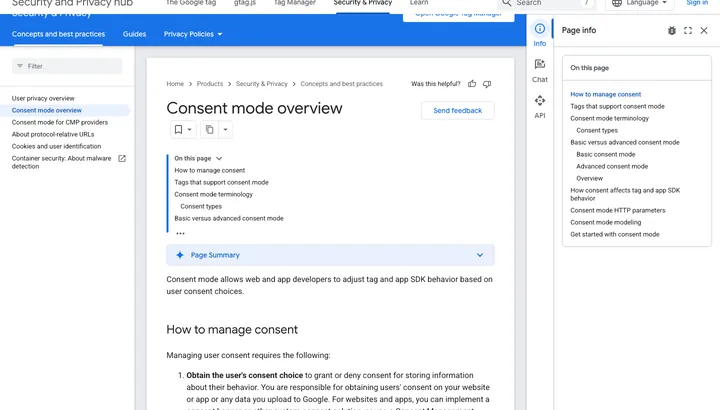This screenshot has width=720, height=410.
Task: Click How consent affects tag and app SDK behavior
Action: (625, 194)
